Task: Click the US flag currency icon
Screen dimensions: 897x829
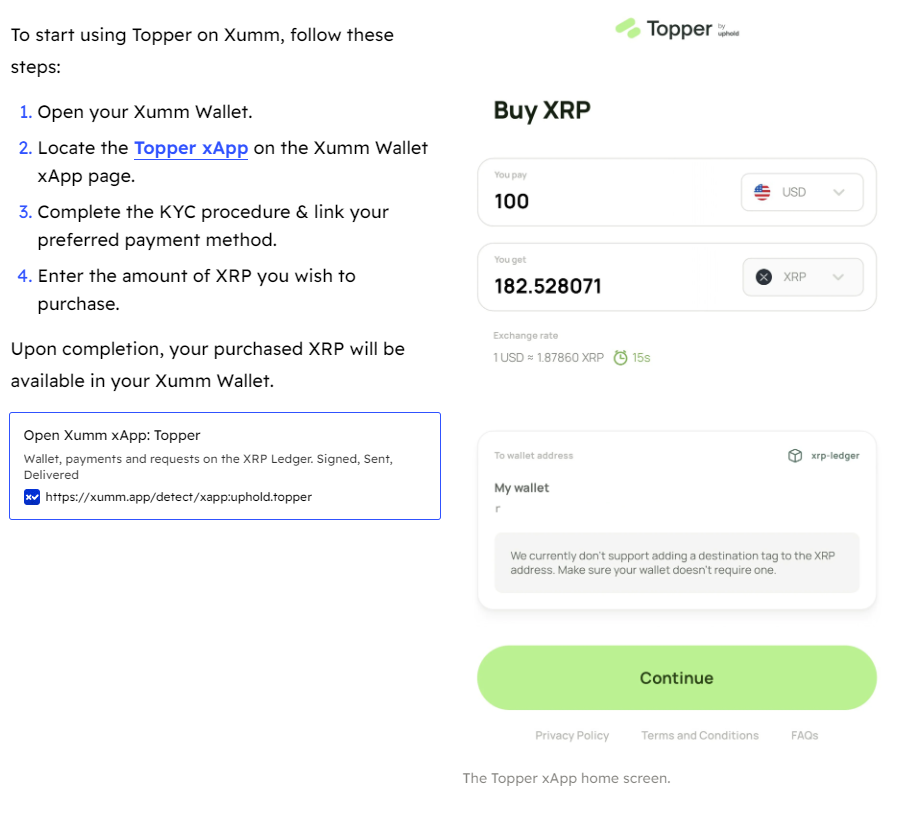Action: click(763, 192)
